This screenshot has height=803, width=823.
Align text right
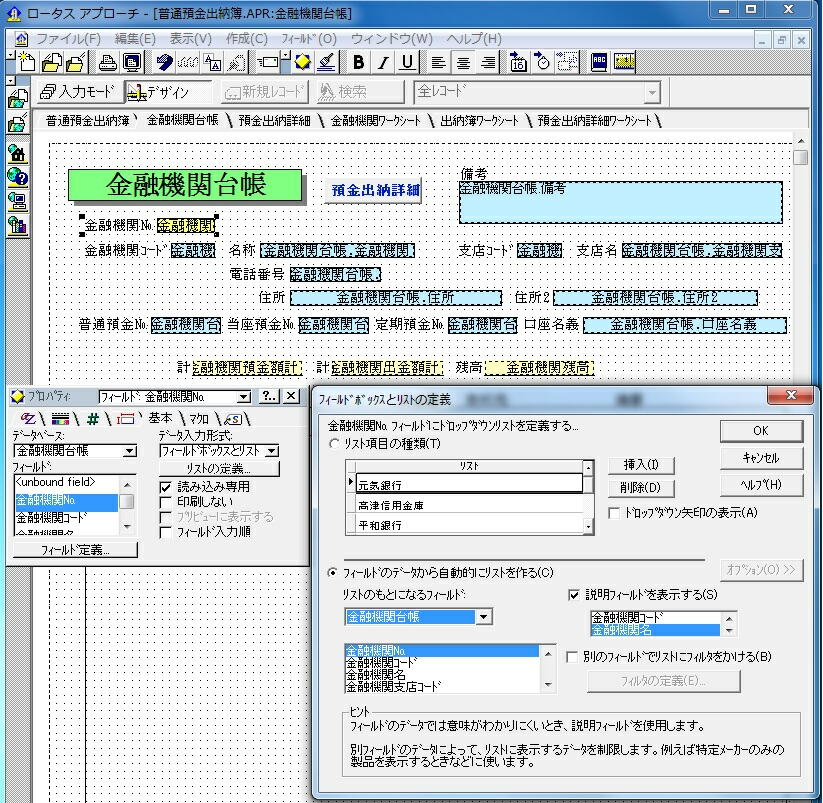[488, 62]
